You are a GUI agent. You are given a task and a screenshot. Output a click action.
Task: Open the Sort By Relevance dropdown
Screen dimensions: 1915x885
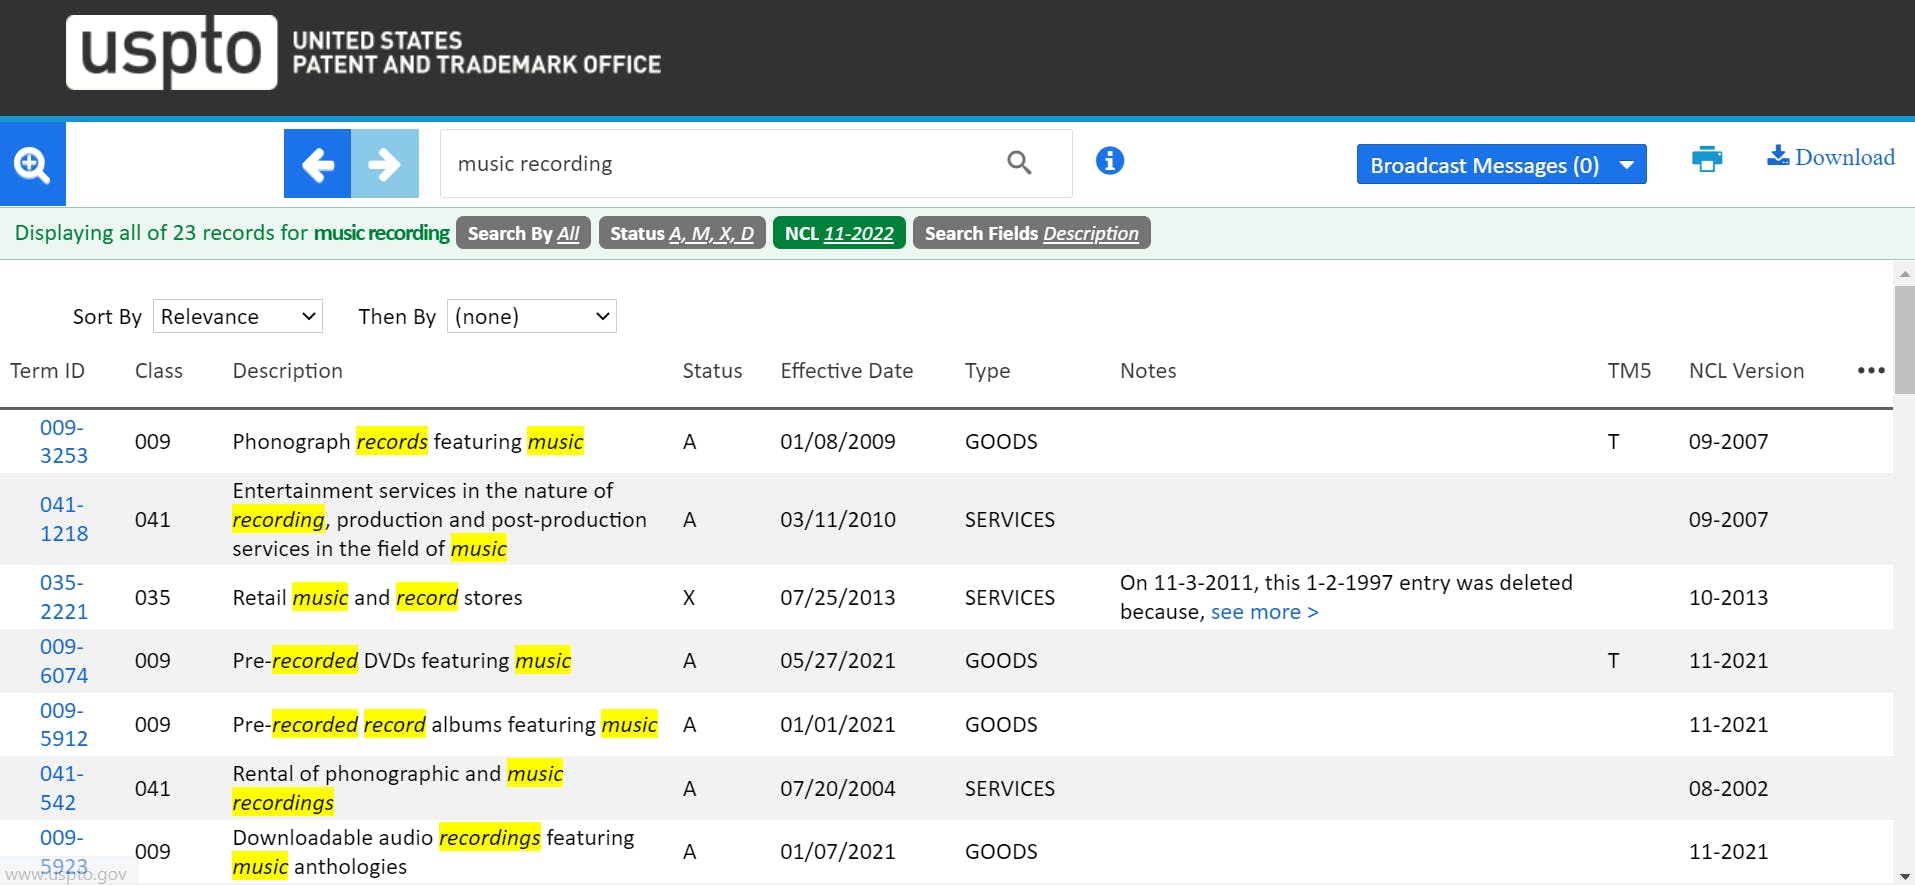click(x=238, y=317)
